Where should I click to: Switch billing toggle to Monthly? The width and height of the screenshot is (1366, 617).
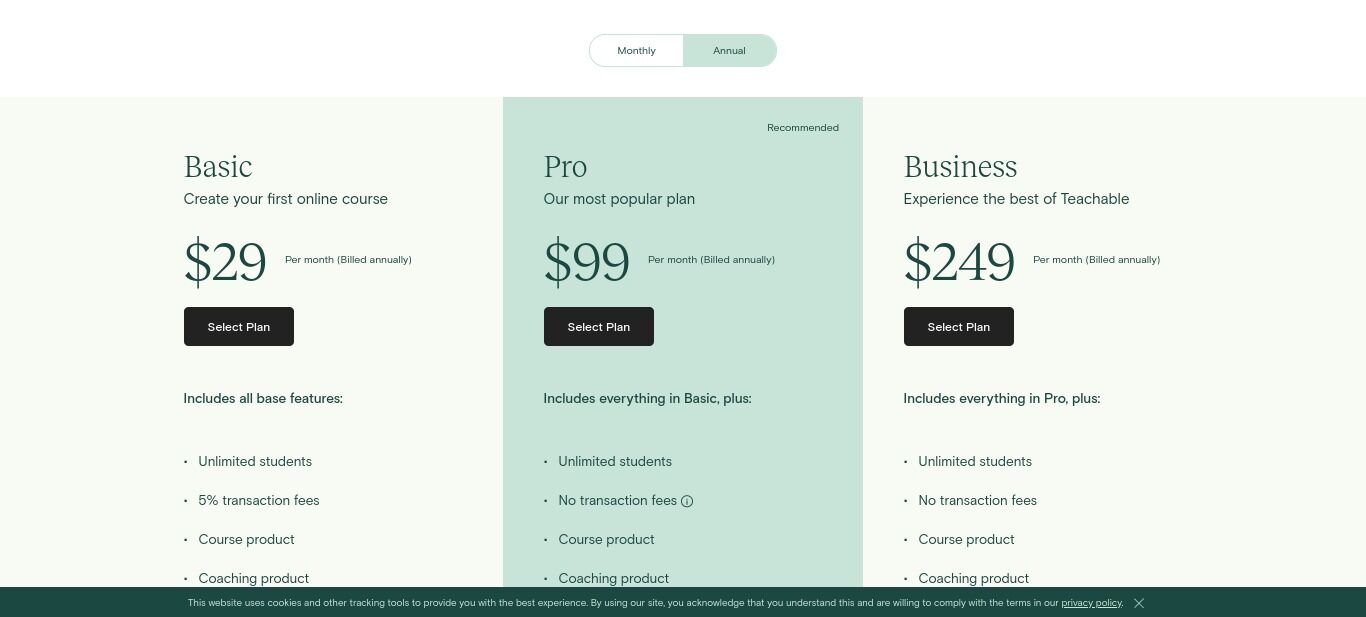click(637, 50)
